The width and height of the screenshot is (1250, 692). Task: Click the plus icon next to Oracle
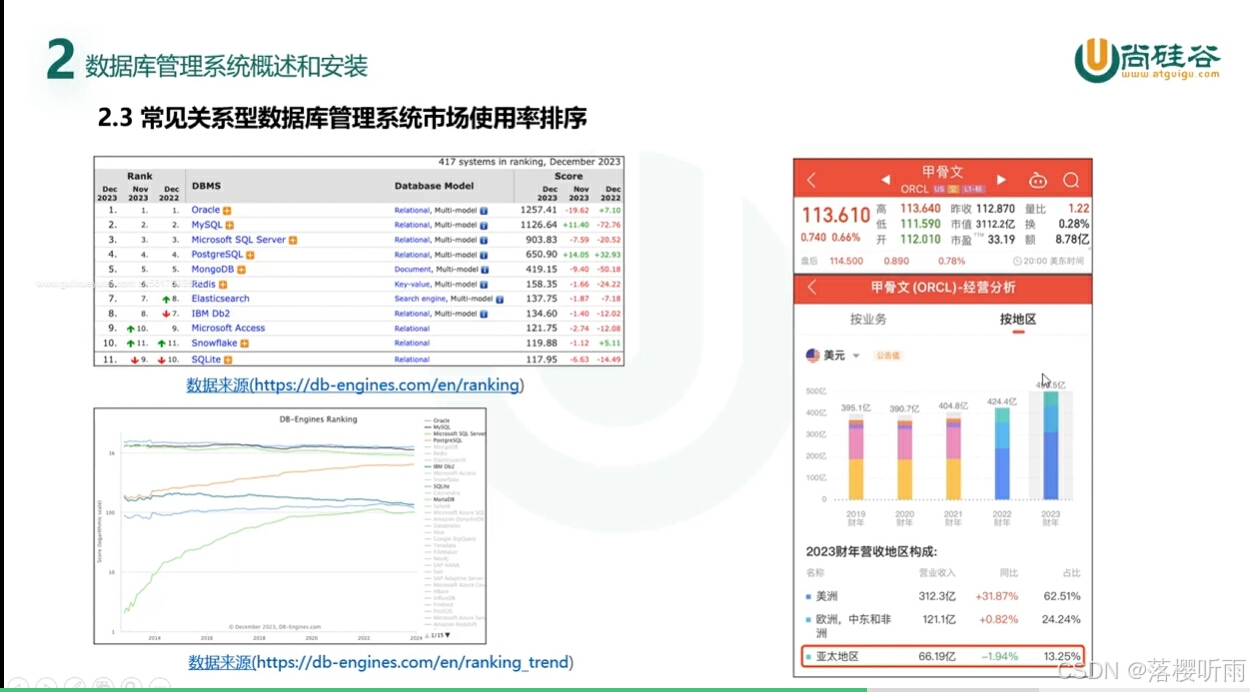pyautogui.click(x=228, y=211)
